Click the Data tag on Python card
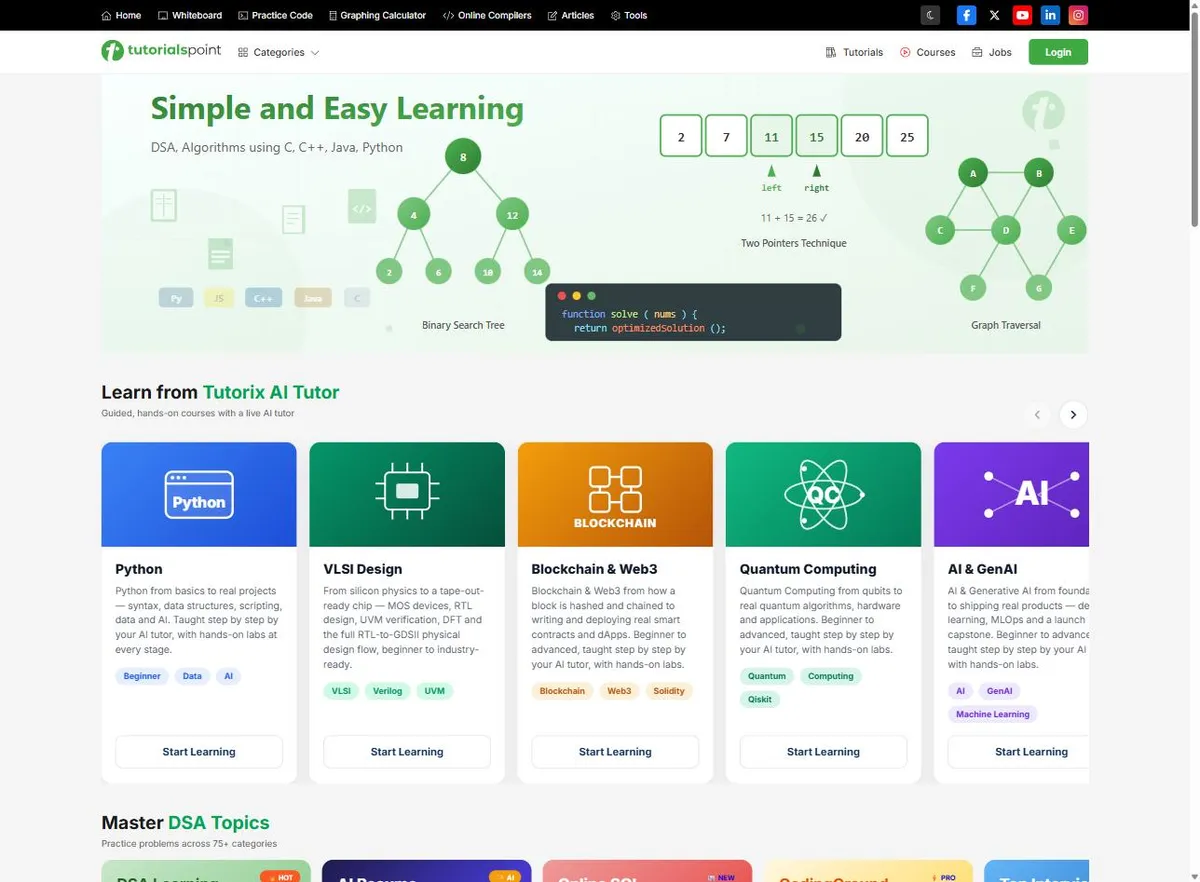1200x882 pixels. tap(192, 676)
